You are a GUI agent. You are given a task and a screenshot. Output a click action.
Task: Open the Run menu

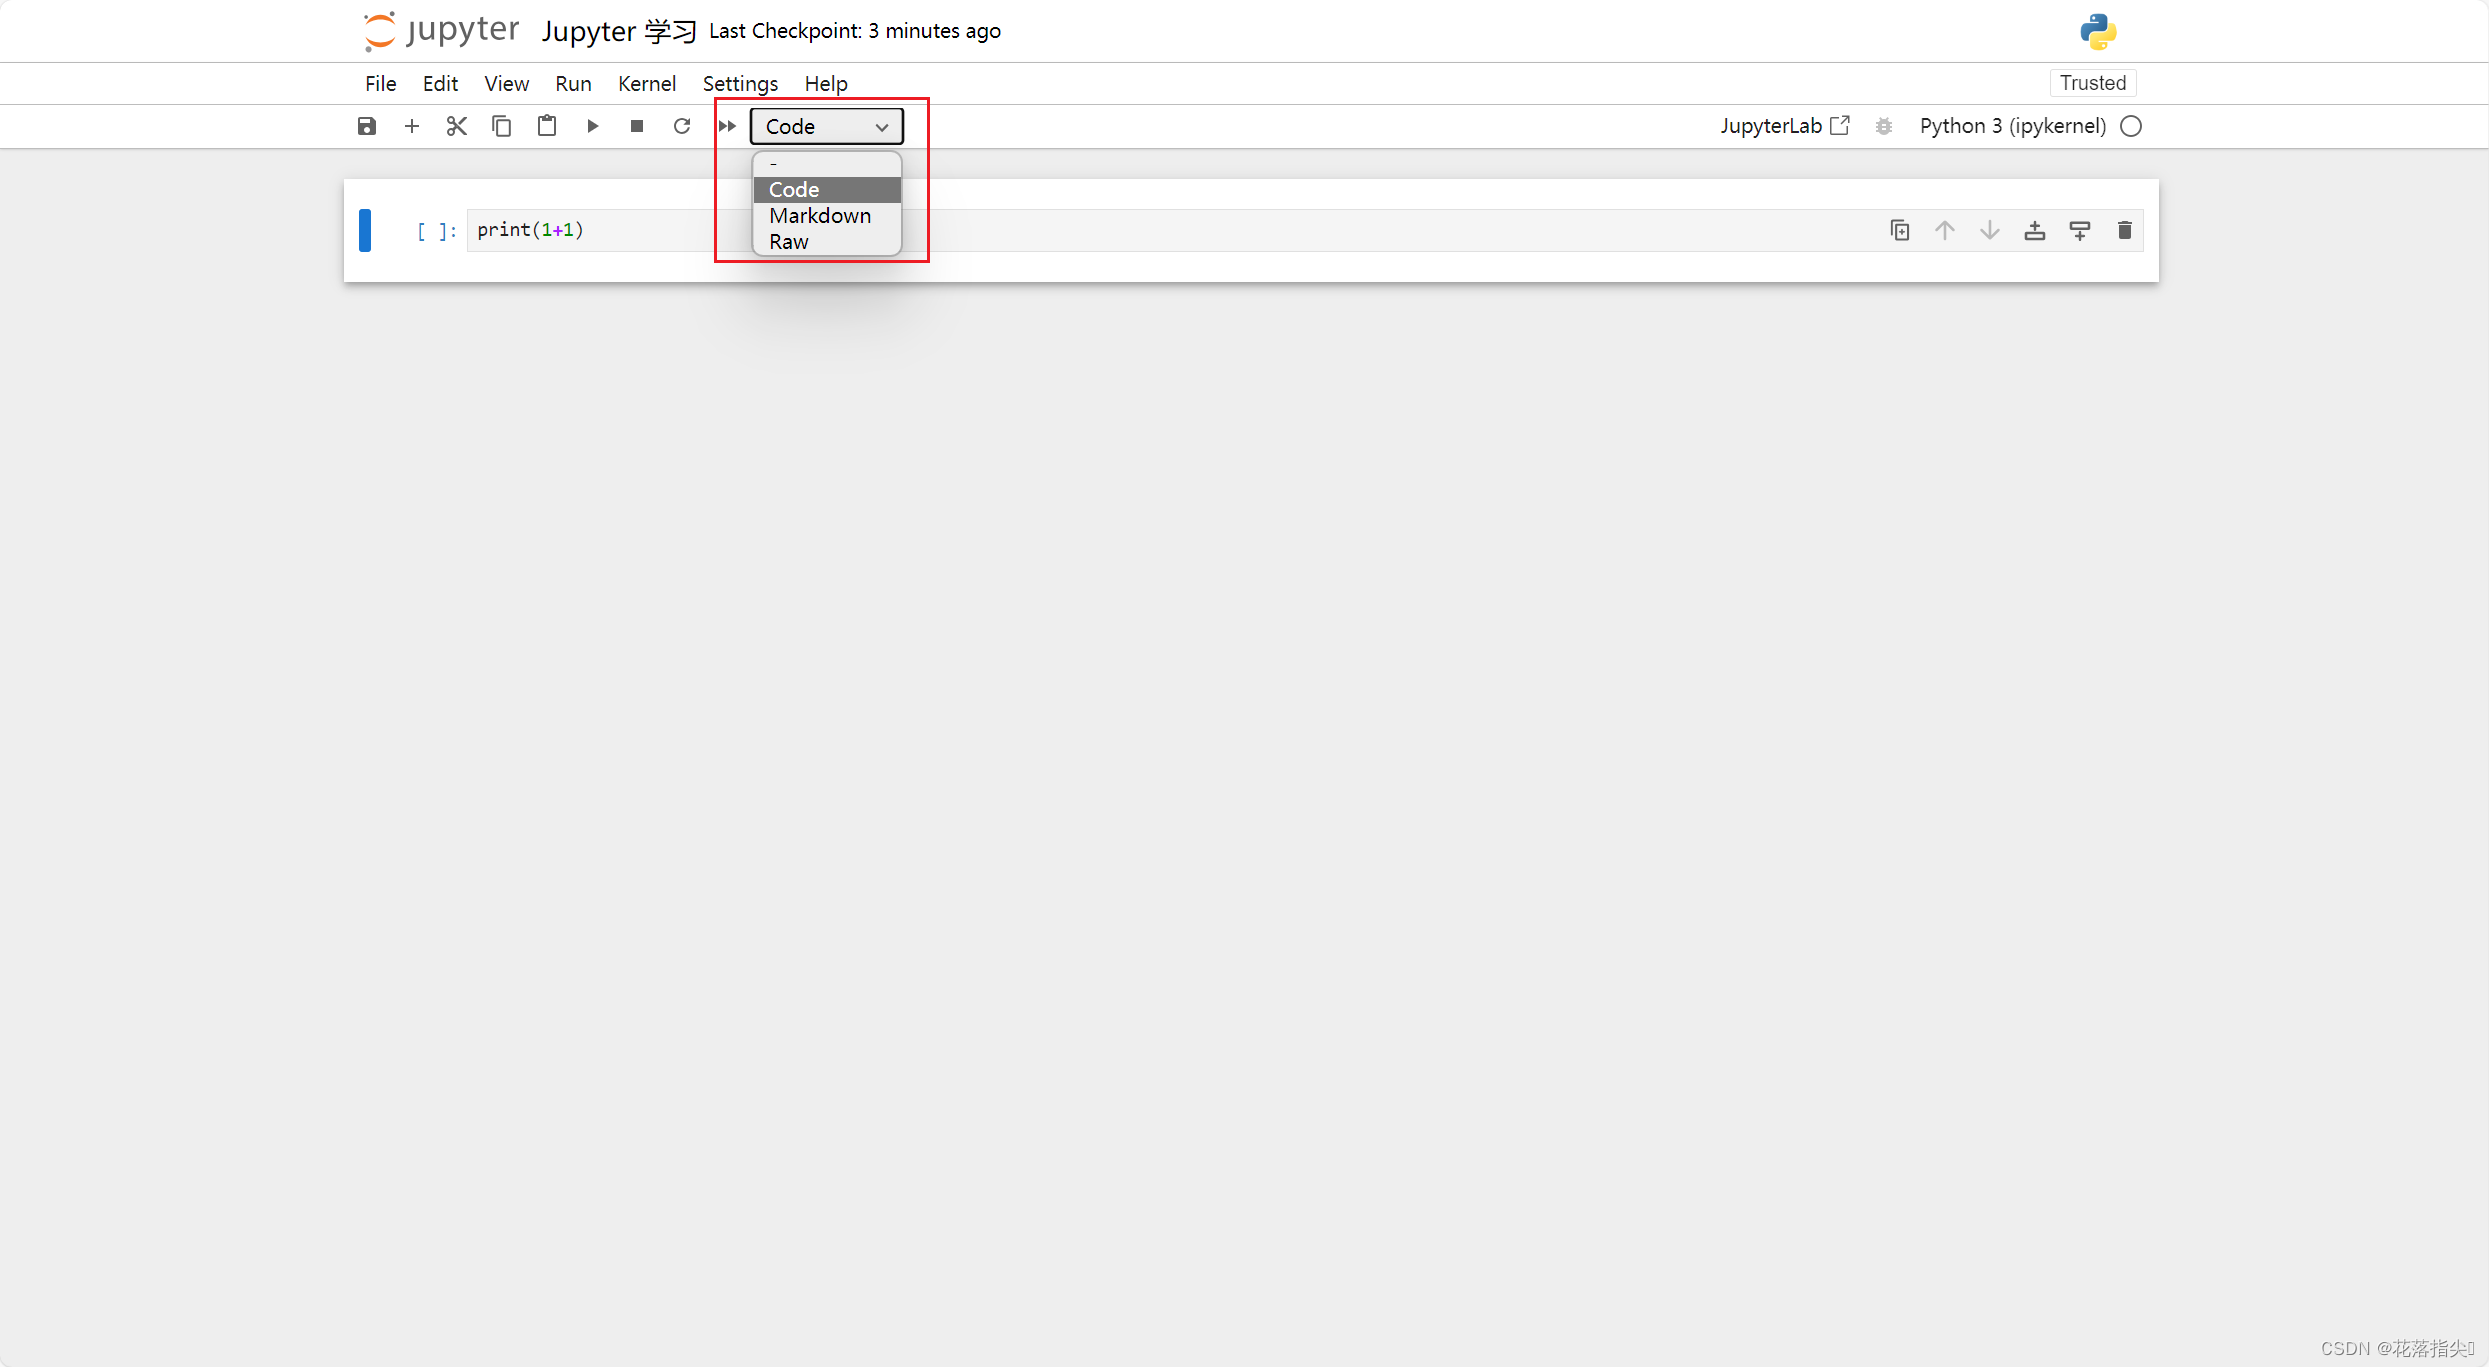tap(573, 84)
